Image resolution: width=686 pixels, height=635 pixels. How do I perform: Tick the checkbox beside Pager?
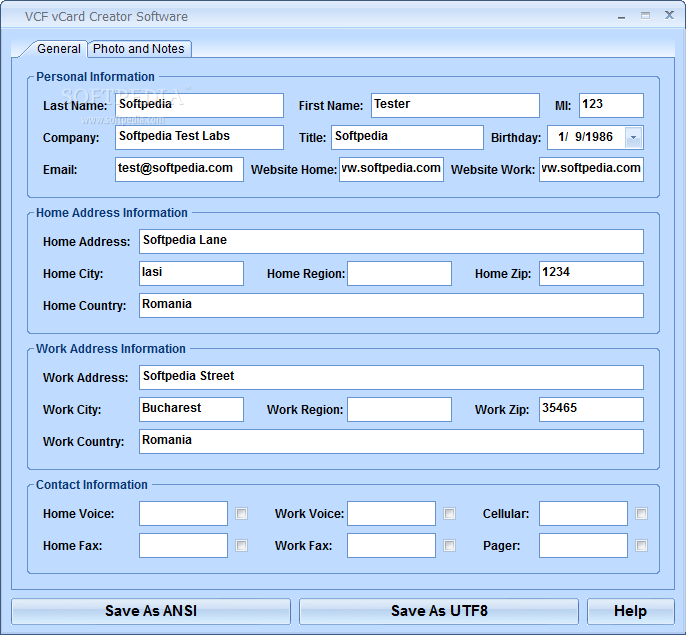pos(641,545)
